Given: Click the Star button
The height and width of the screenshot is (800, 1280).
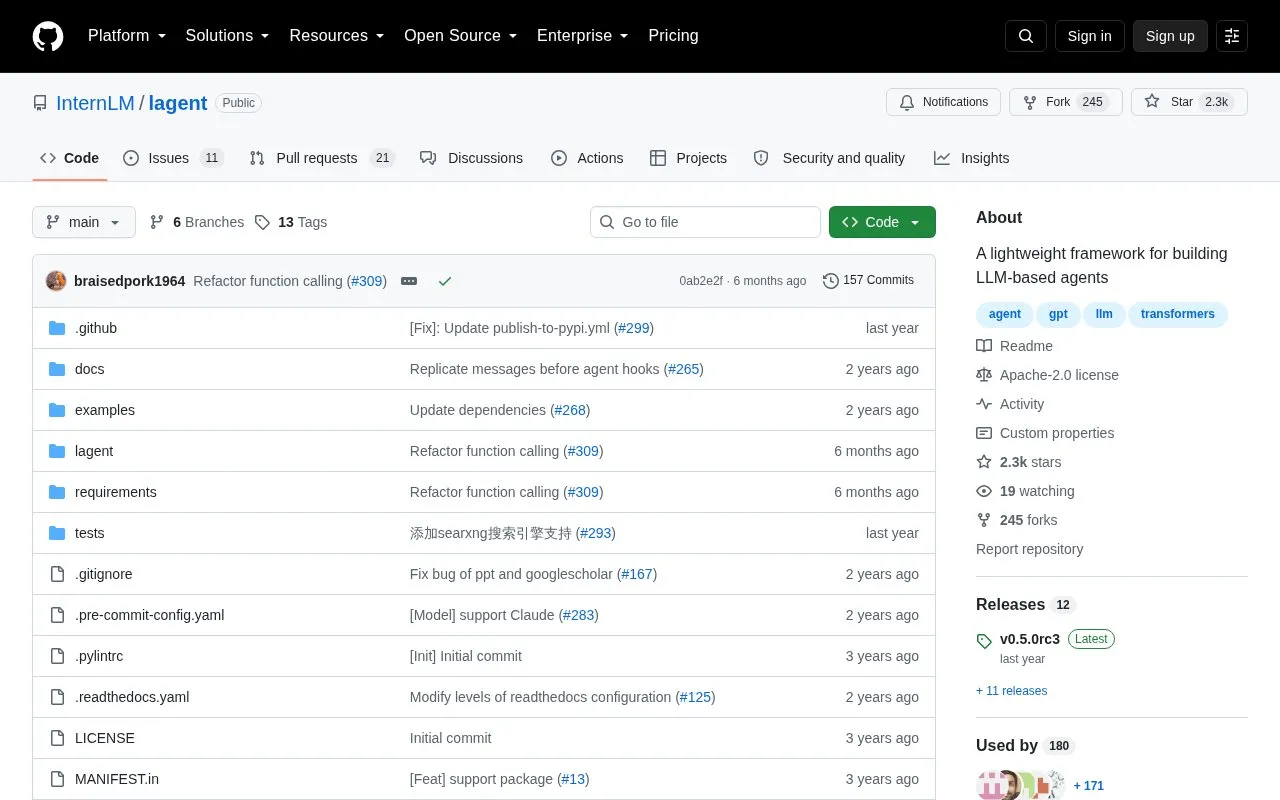Looking at the screenshot, I should click(1189, 102).
